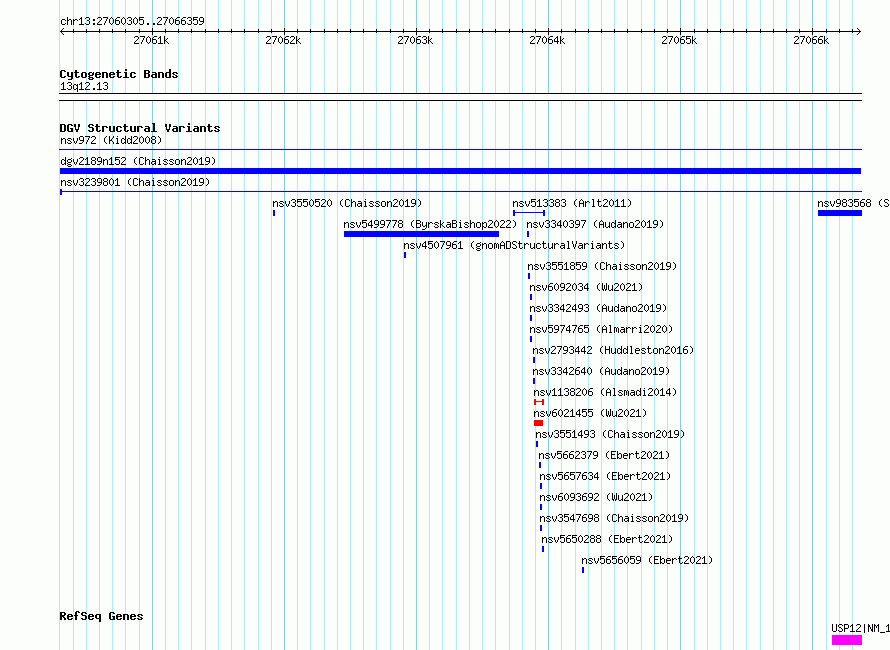Image resolution: width=890 pixels, height=650 pixels.
Task: Open nsv6021455 (Wu2021) variant label
Action: pos(590,413)
